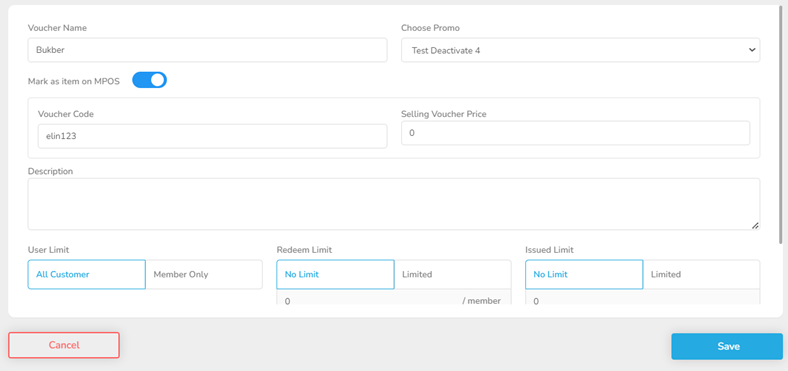Focus the Selling Voucher Price field

coord(575,133)
